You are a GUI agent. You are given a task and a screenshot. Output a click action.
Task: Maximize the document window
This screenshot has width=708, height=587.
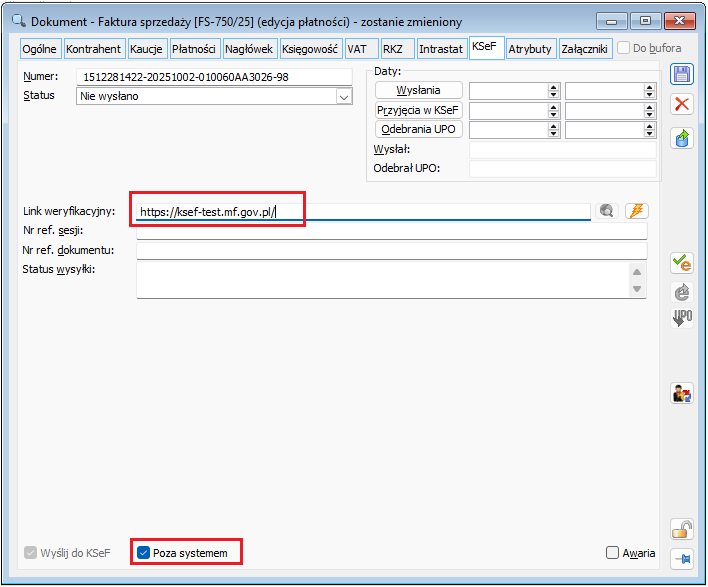(645, 21)
